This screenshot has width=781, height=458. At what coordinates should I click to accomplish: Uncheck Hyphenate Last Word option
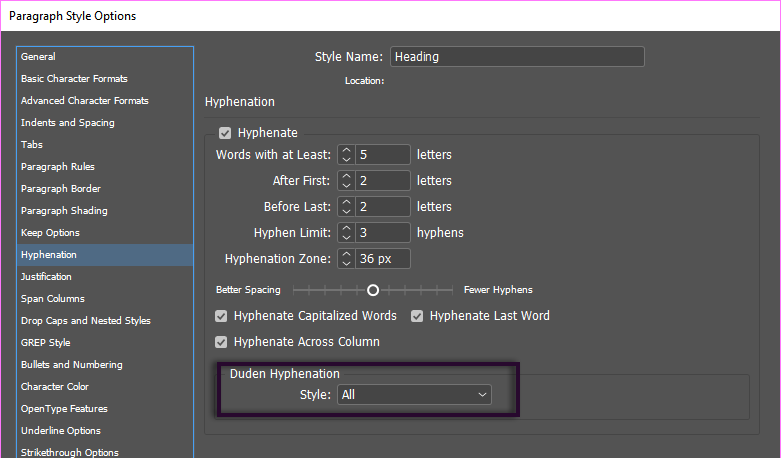417,316
